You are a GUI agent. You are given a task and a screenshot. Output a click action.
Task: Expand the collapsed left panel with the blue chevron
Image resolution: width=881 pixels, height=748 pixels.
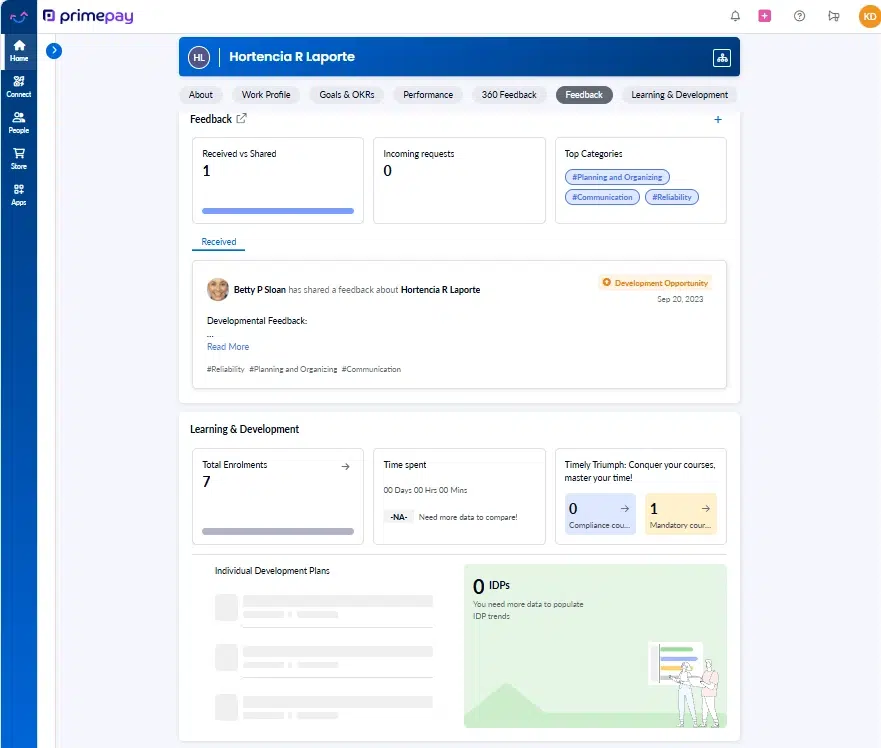(54, 50)
